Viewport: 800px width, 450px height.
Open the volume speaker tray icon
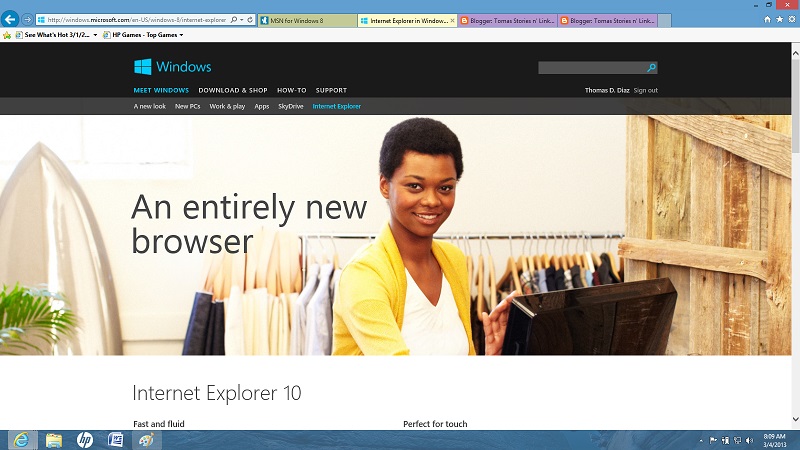(x=749, y=440)
